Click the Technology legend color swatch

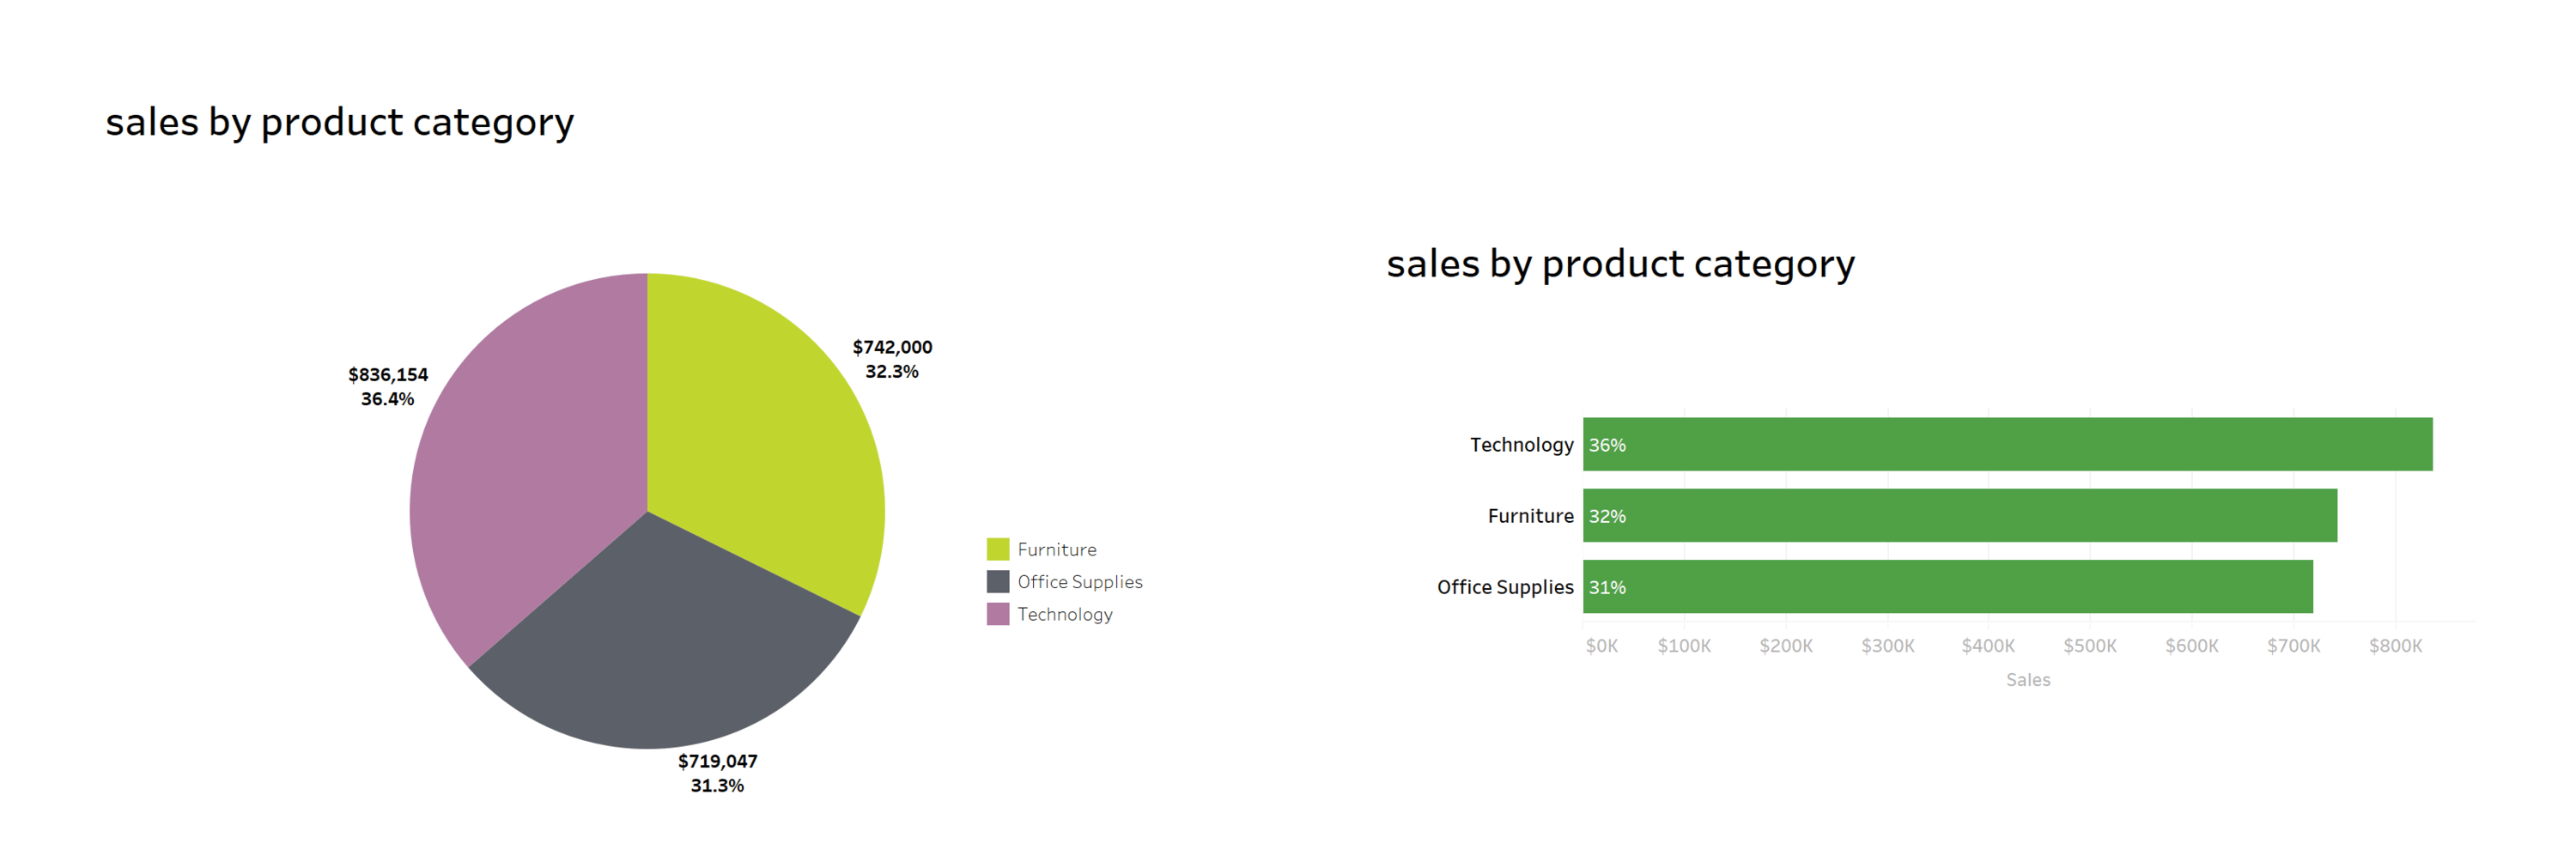[x=997, y=614]
